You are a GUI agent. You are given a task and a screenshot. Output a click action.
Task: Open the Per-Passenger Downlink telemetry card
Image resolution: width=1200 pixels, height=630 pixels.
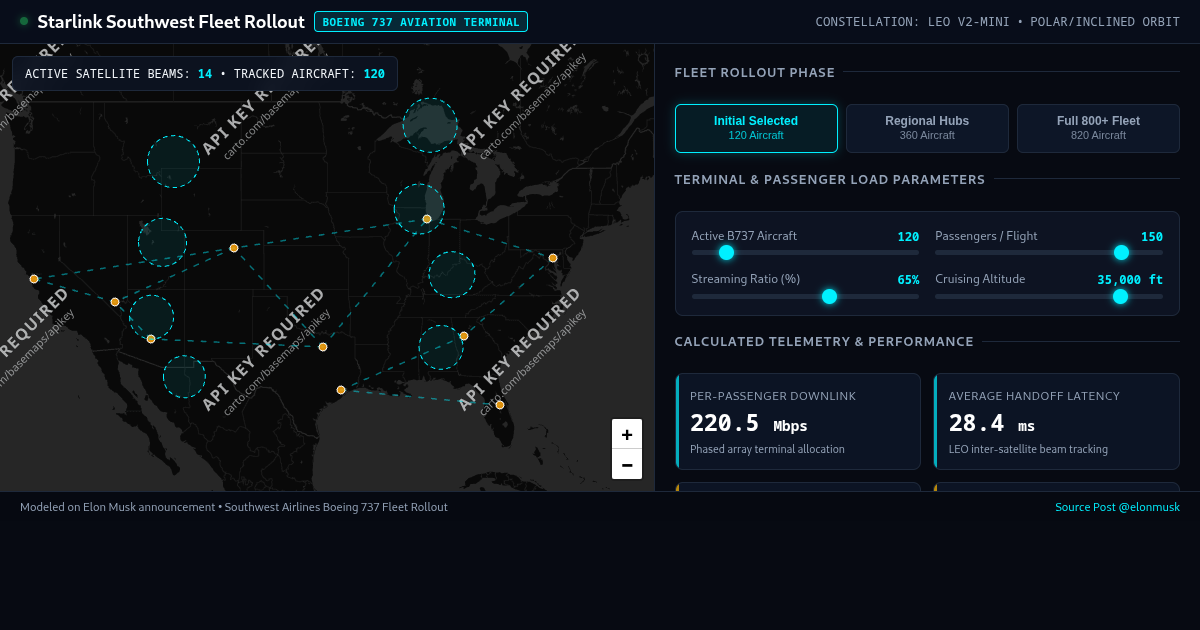798,421
